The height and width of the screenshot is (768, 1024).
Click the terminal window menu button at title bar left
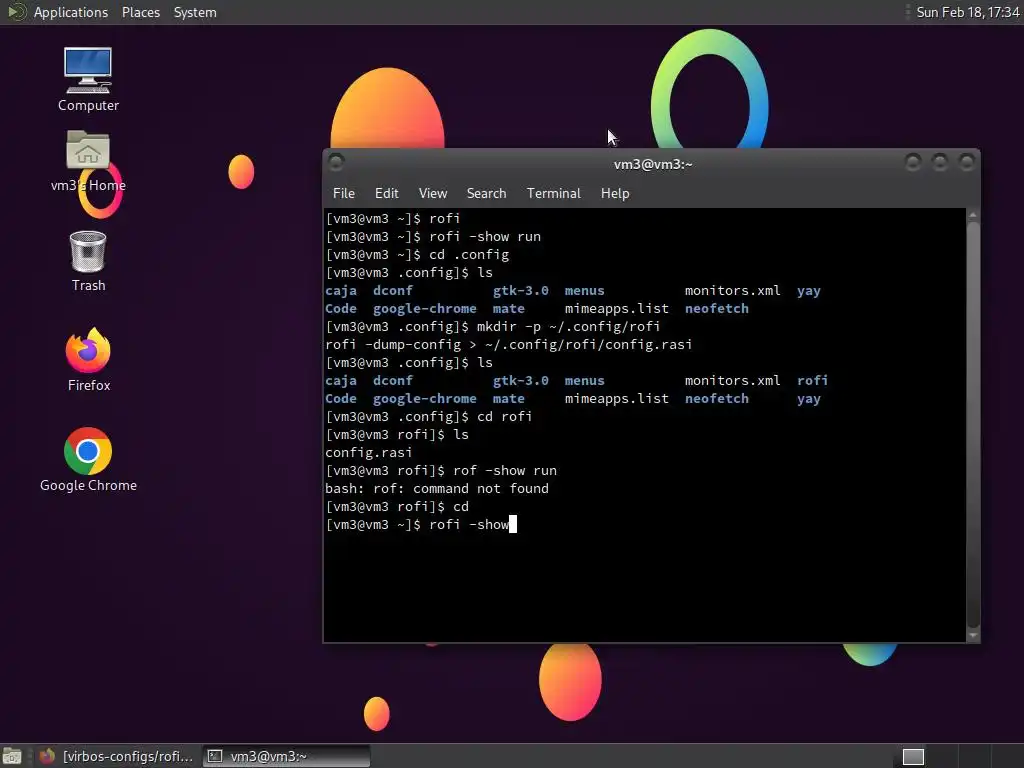click(x=336, y=162)
